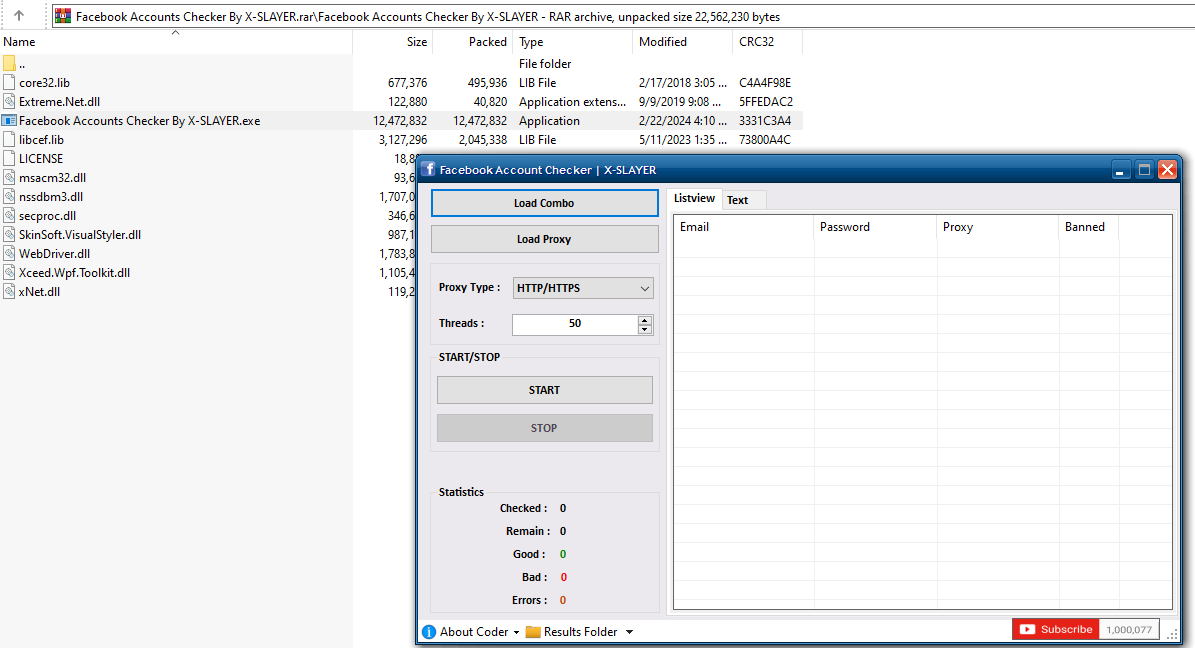
Task: Maximize the Facebook Account Checker window
Action: (1145, 170)
